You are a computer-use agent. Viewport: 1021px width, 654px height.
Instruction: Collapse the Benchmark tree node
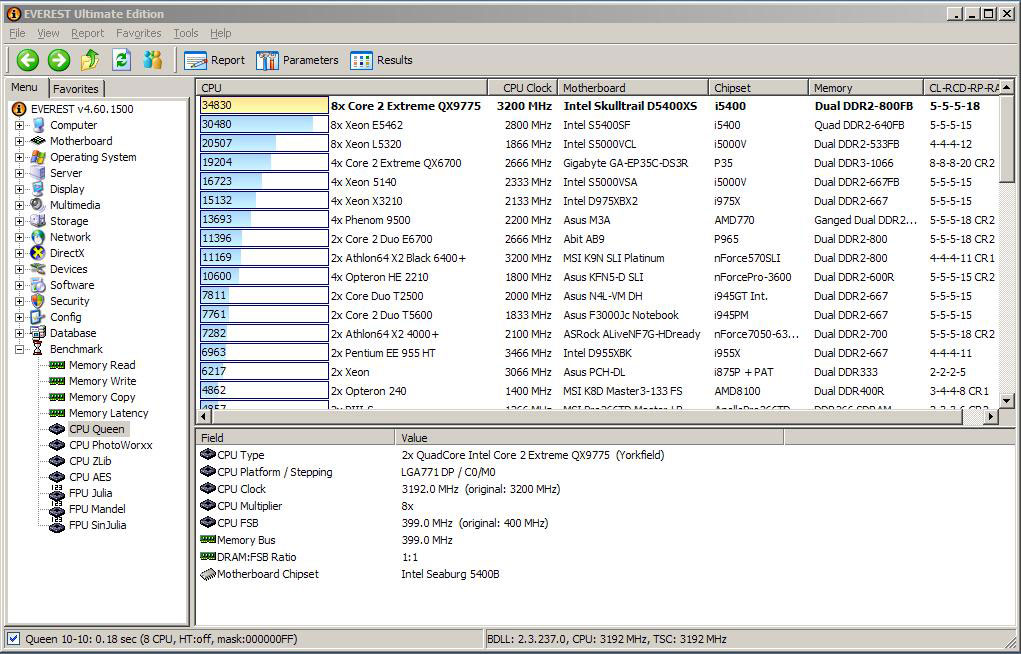coord(20,349)
